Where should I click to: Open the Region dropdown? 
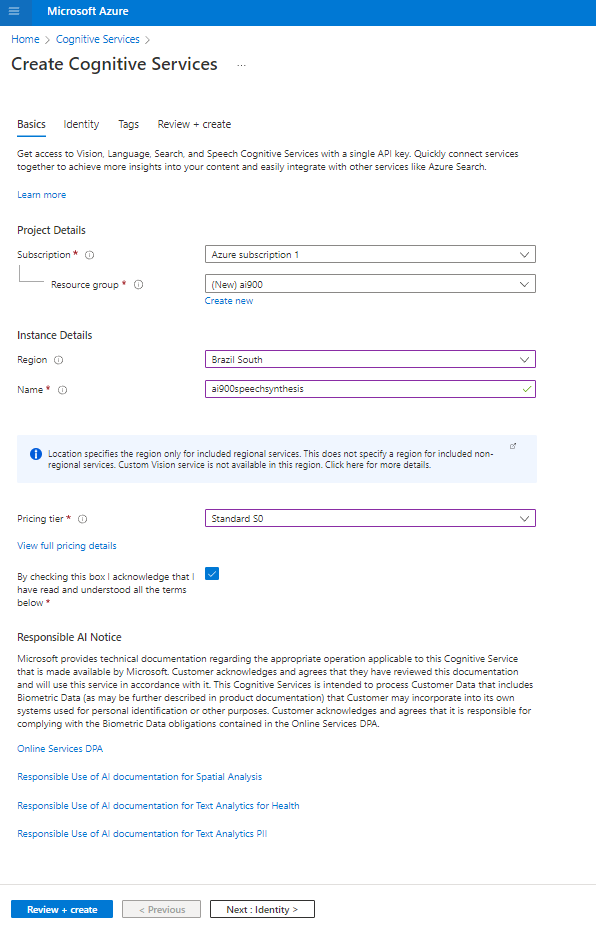pyautogui.click(x=526, y=359)
